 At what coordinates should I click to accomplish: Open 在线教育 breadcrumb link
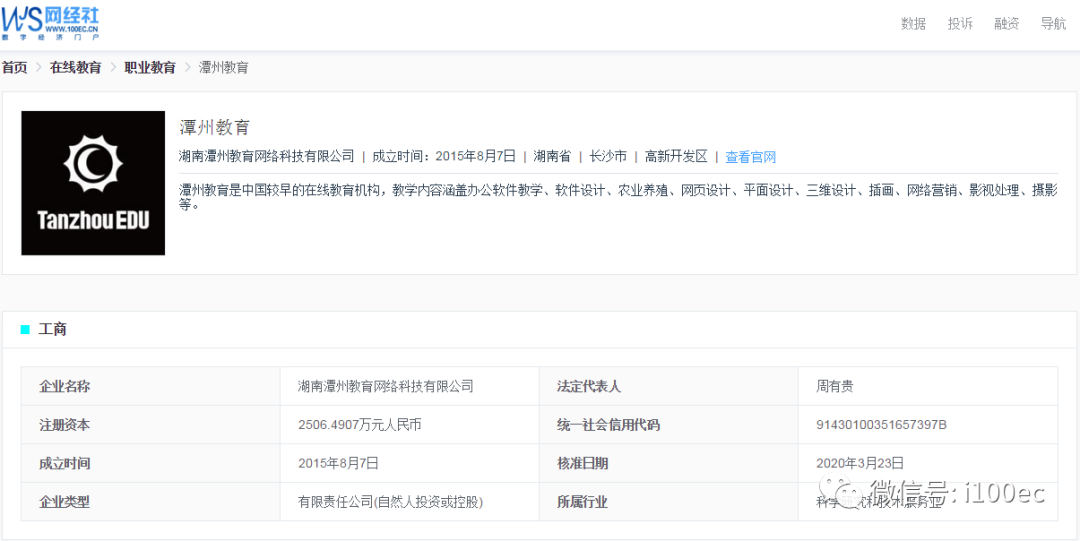[x=76, y=68]
